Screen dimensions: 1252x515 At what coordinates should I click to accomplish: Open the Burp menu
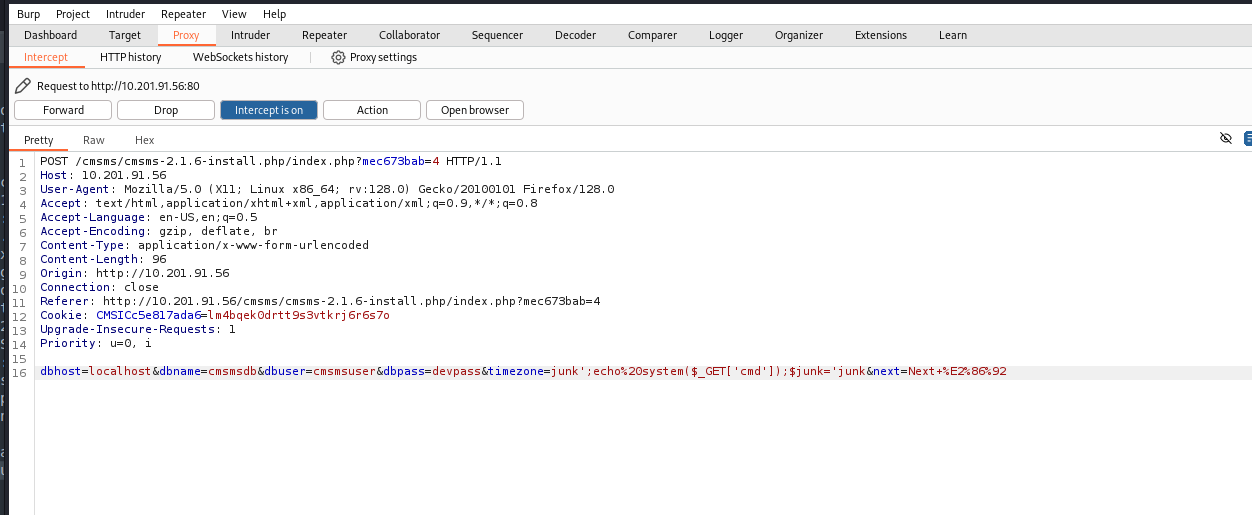(x=29, y=14)
